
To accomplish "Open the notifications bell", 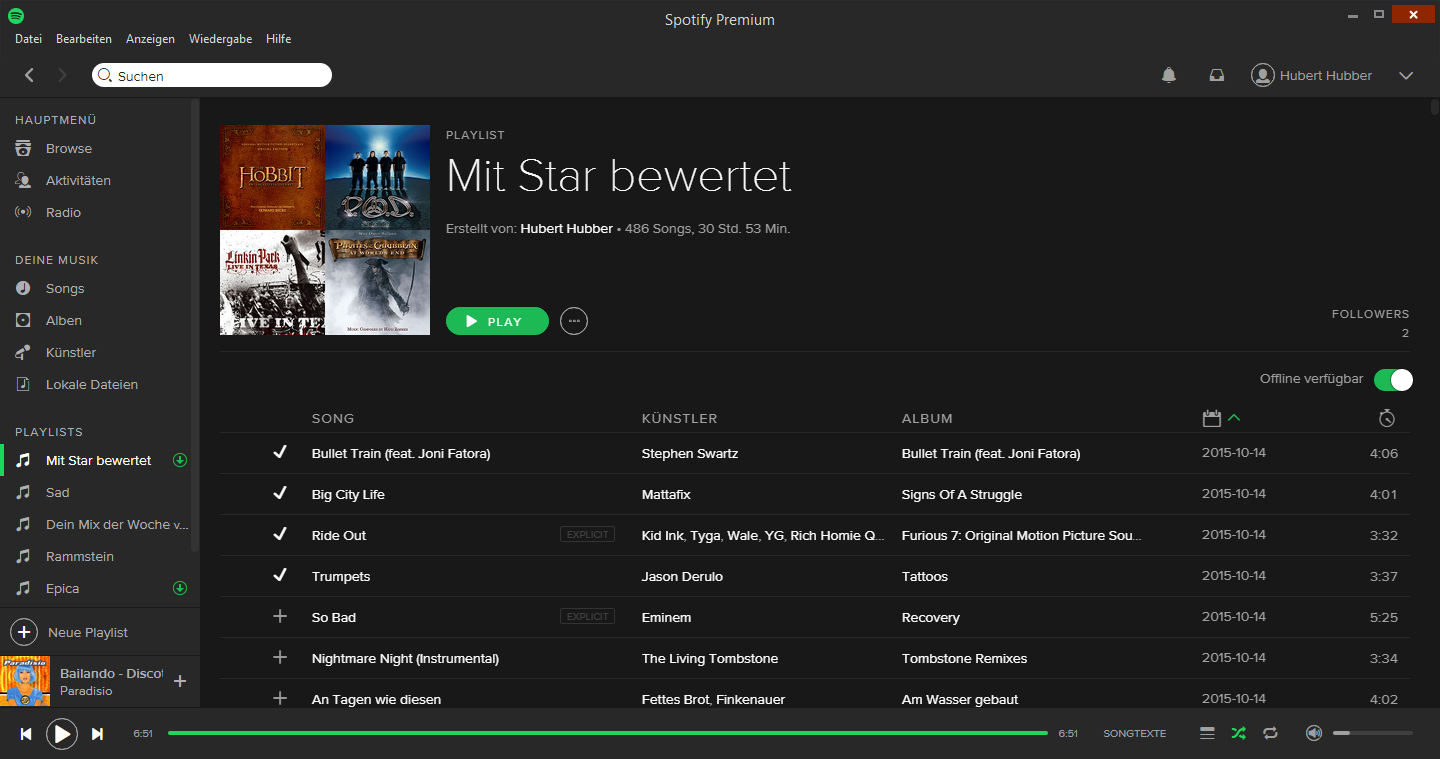I will tap(1168, 75).
